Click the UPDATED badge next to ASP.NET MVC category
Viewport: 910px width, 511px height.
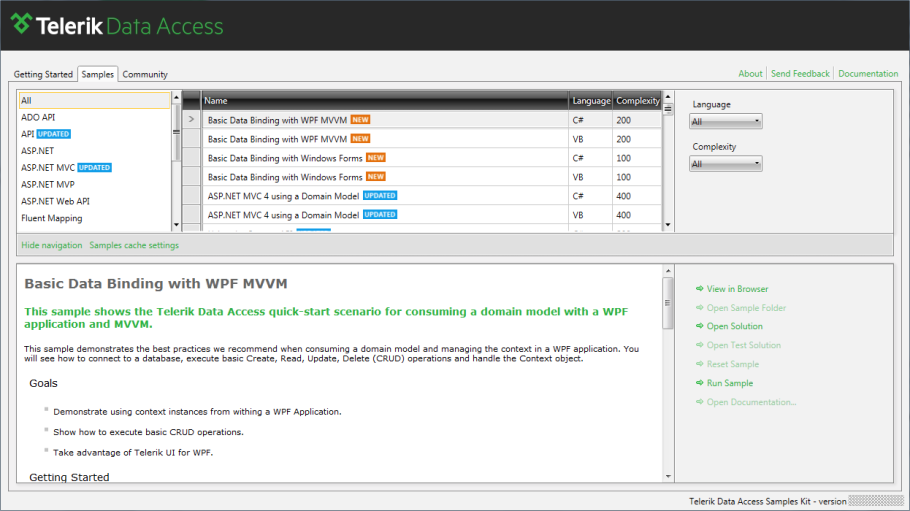(x=94, y=168)
